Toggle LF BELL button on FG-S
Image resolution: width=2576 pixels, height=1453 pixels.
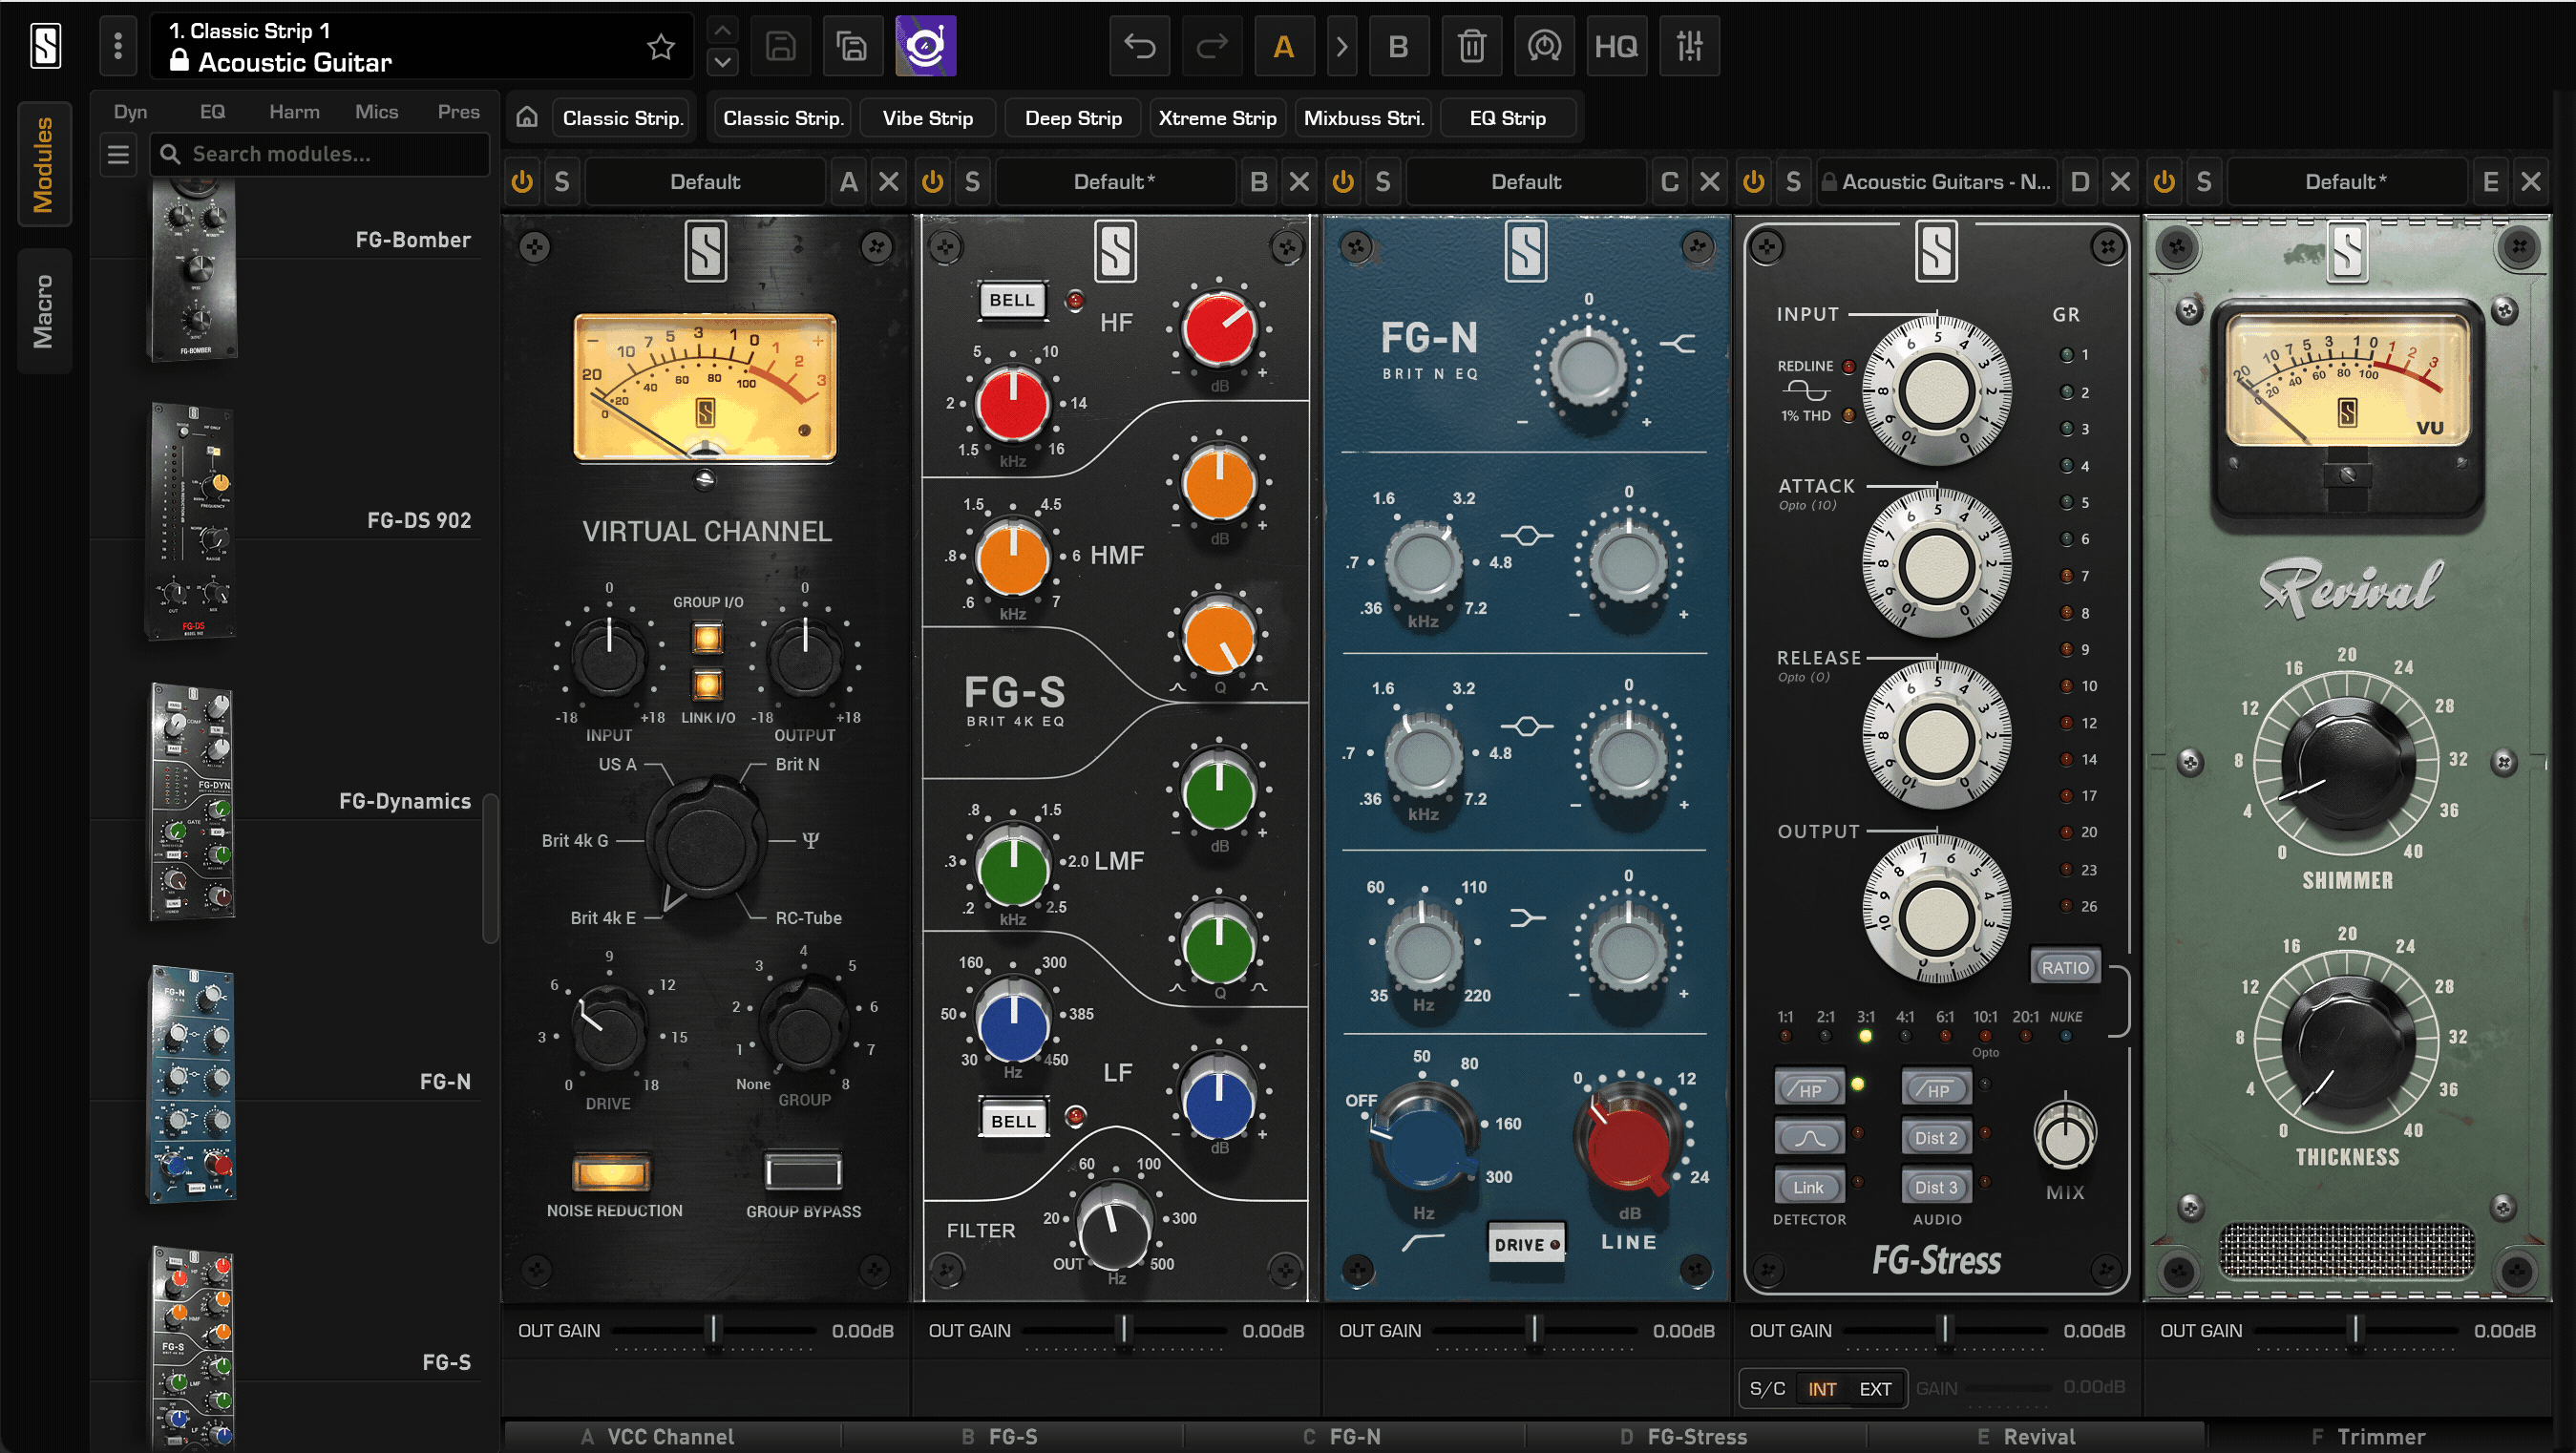pos(1013,1121)
